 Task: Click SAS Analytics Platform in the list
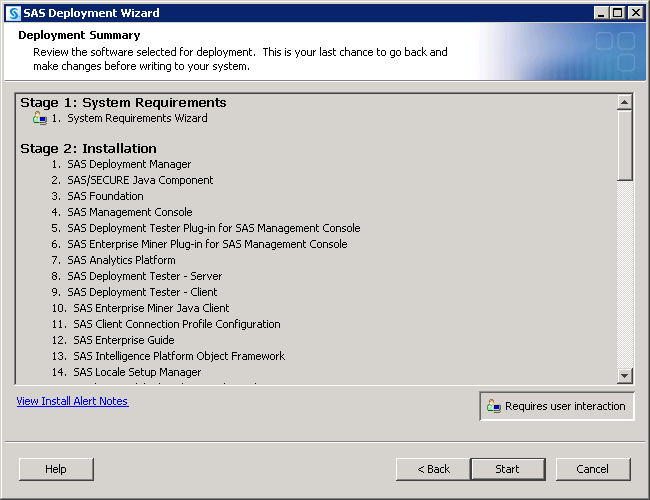tap(121, 260)
